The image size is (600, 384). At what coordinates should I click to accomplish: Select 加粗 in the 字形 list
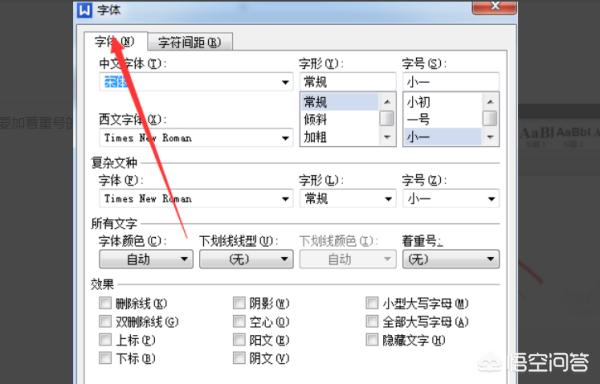coord(339,137)
